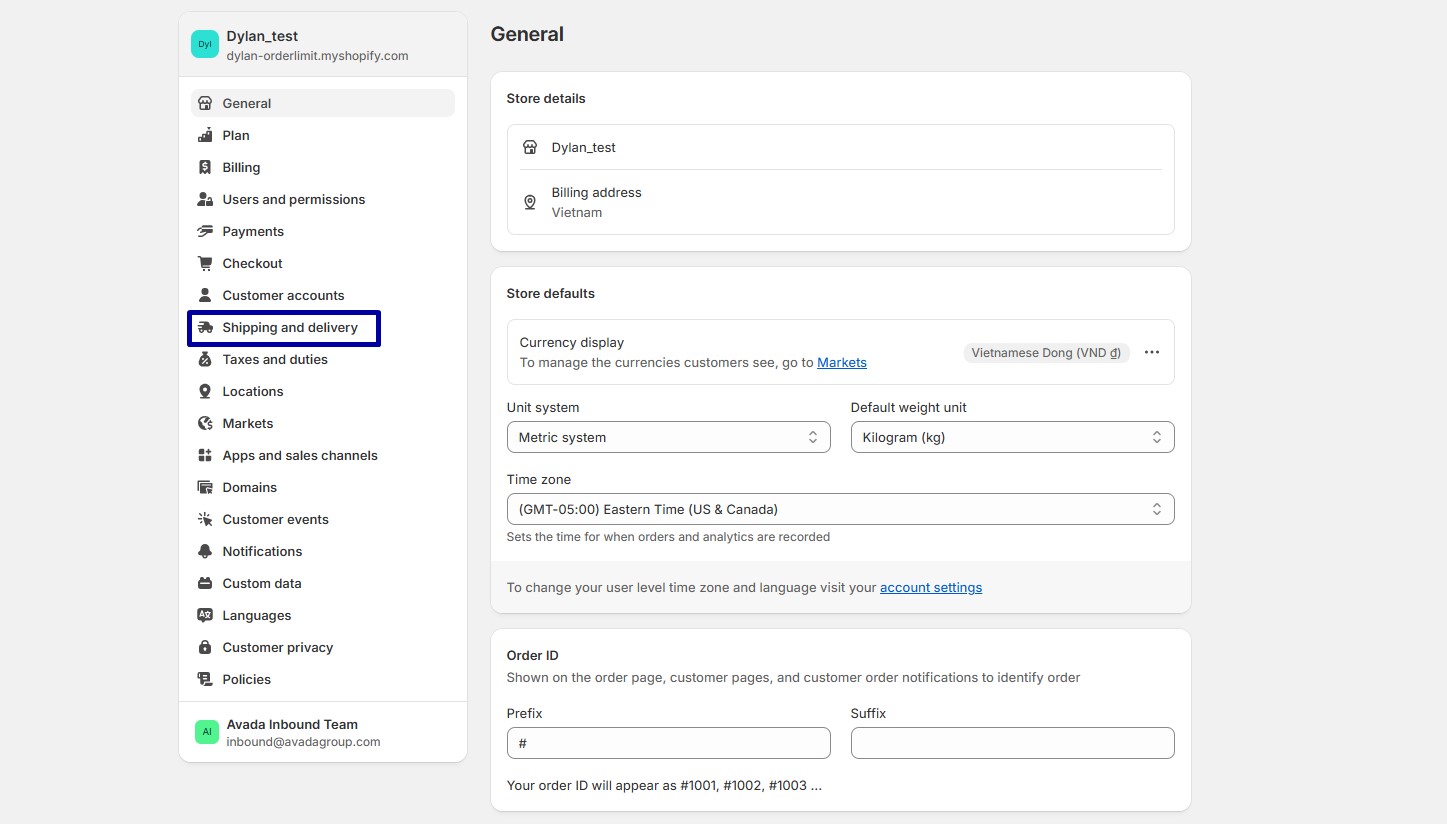
Task: Click the Vietnamese Dong currency badge
Action: coord(1046,352)
